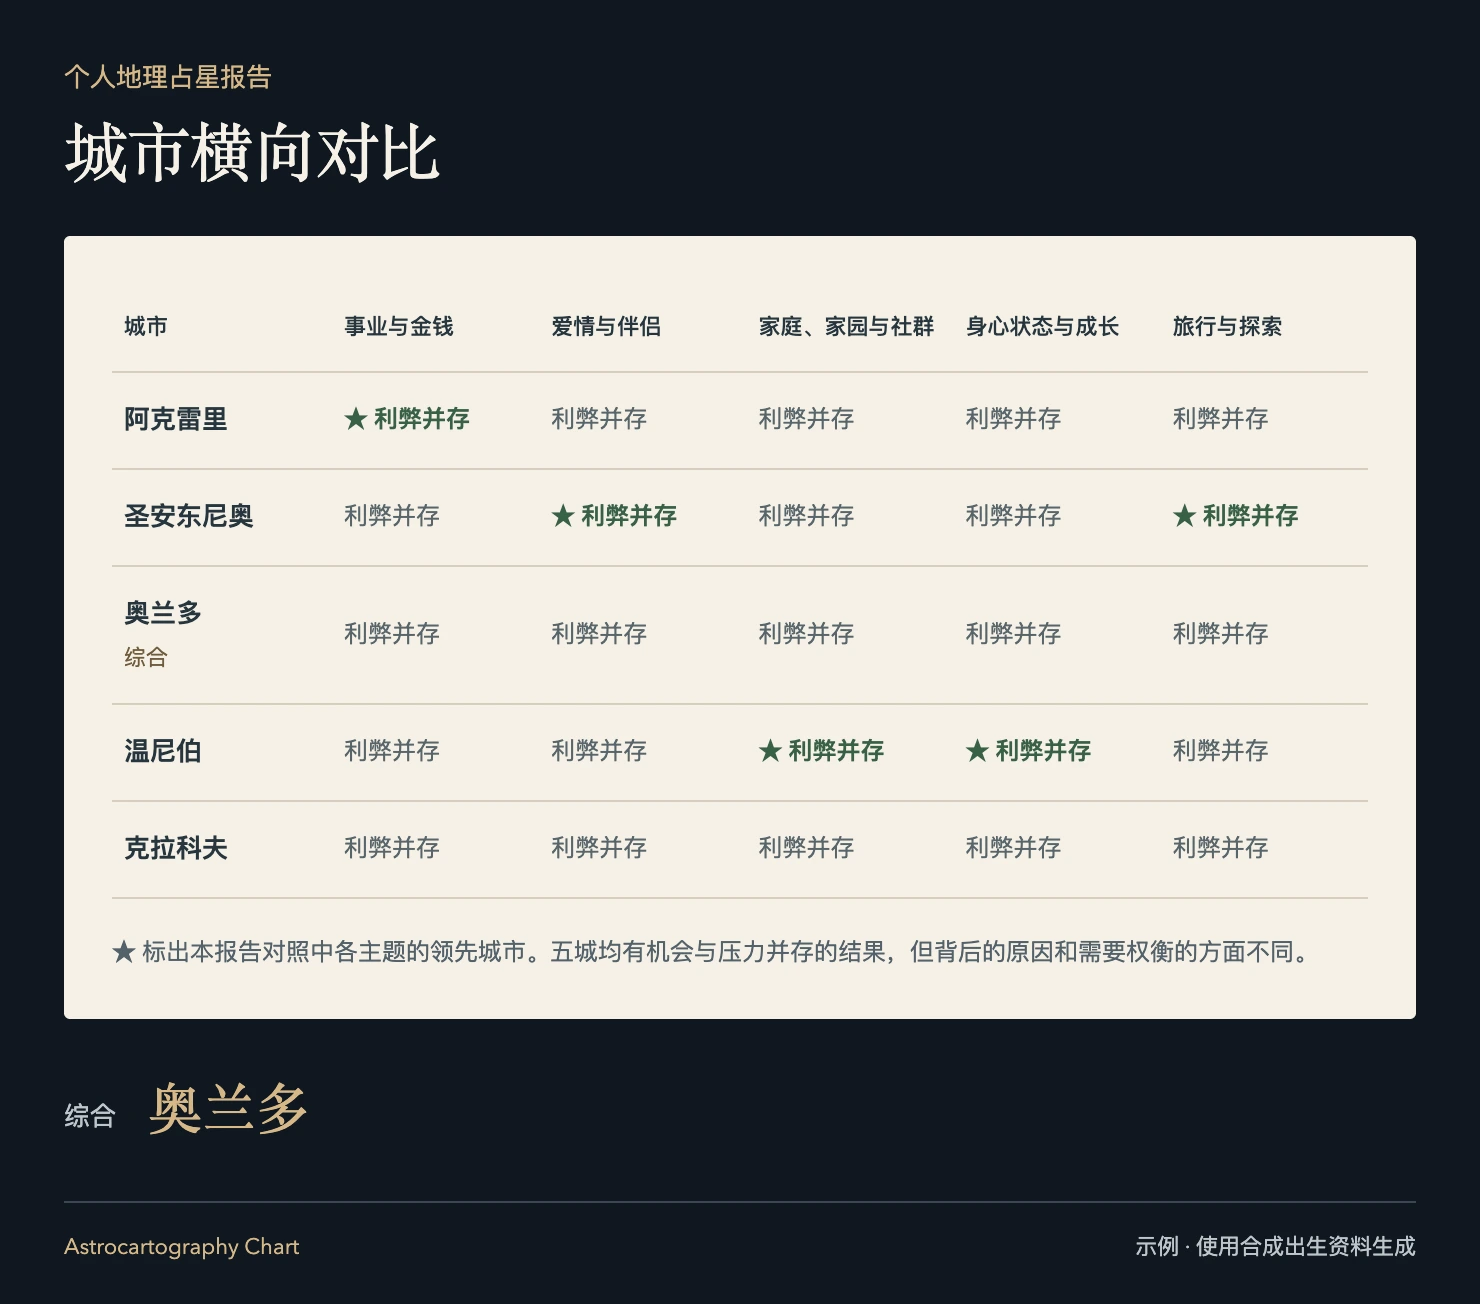Click 奥兰多's 家庭、家园与社群 cell

(x=806, y=634)
